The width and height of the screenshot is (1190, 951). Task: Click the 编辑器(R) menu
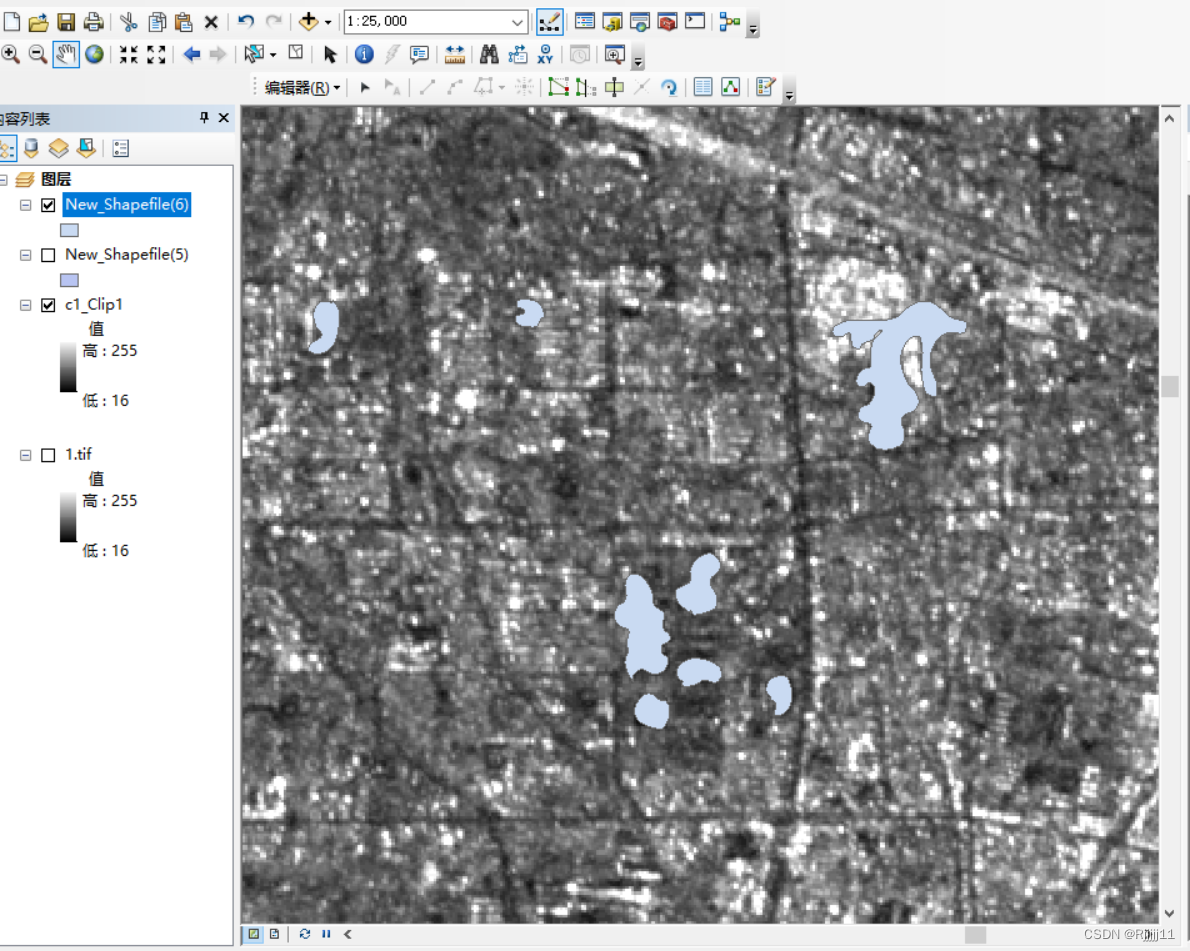coord(298,87)
